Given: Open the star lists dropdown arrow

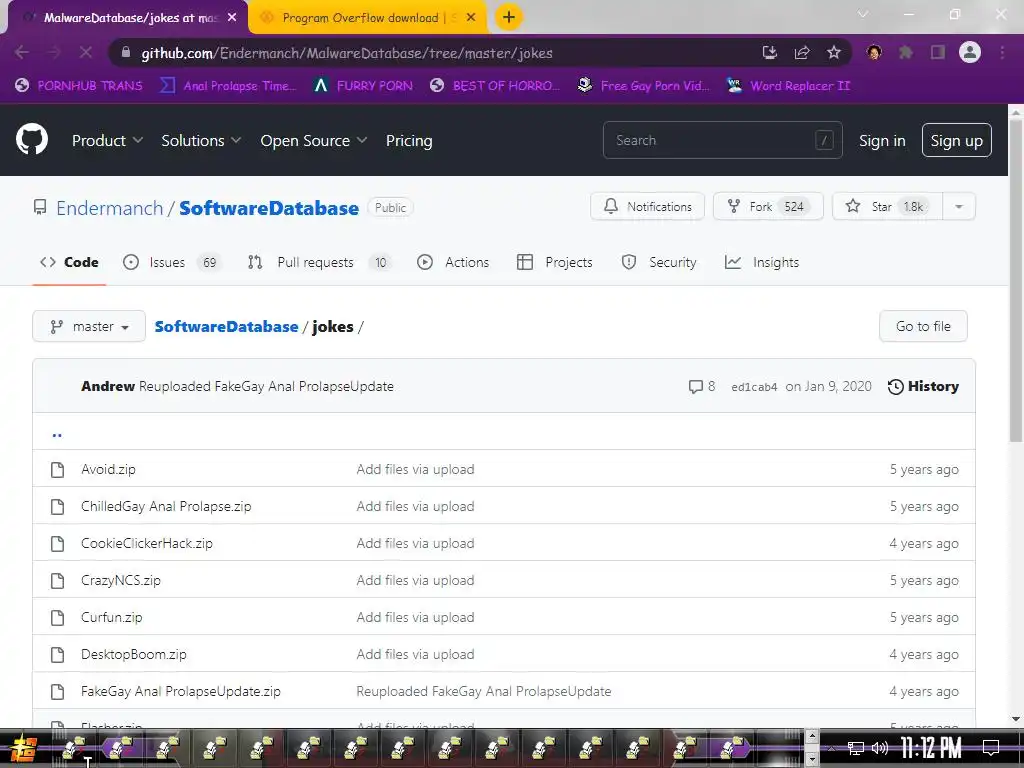Looking at the screenshot, I should click(x=959, y=206).
